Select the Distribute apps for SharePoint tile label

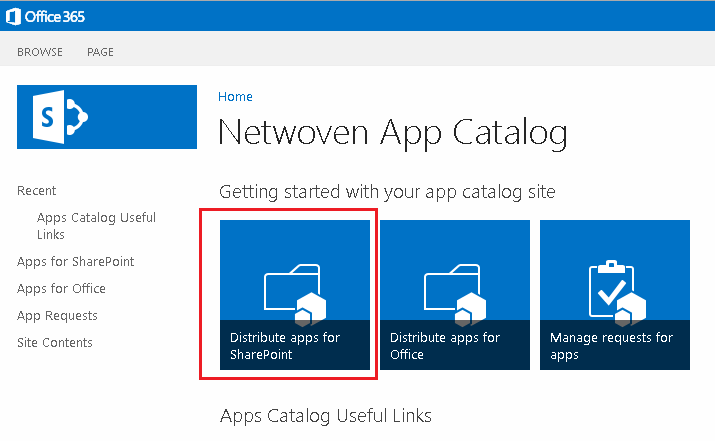(x=285, y=346)
